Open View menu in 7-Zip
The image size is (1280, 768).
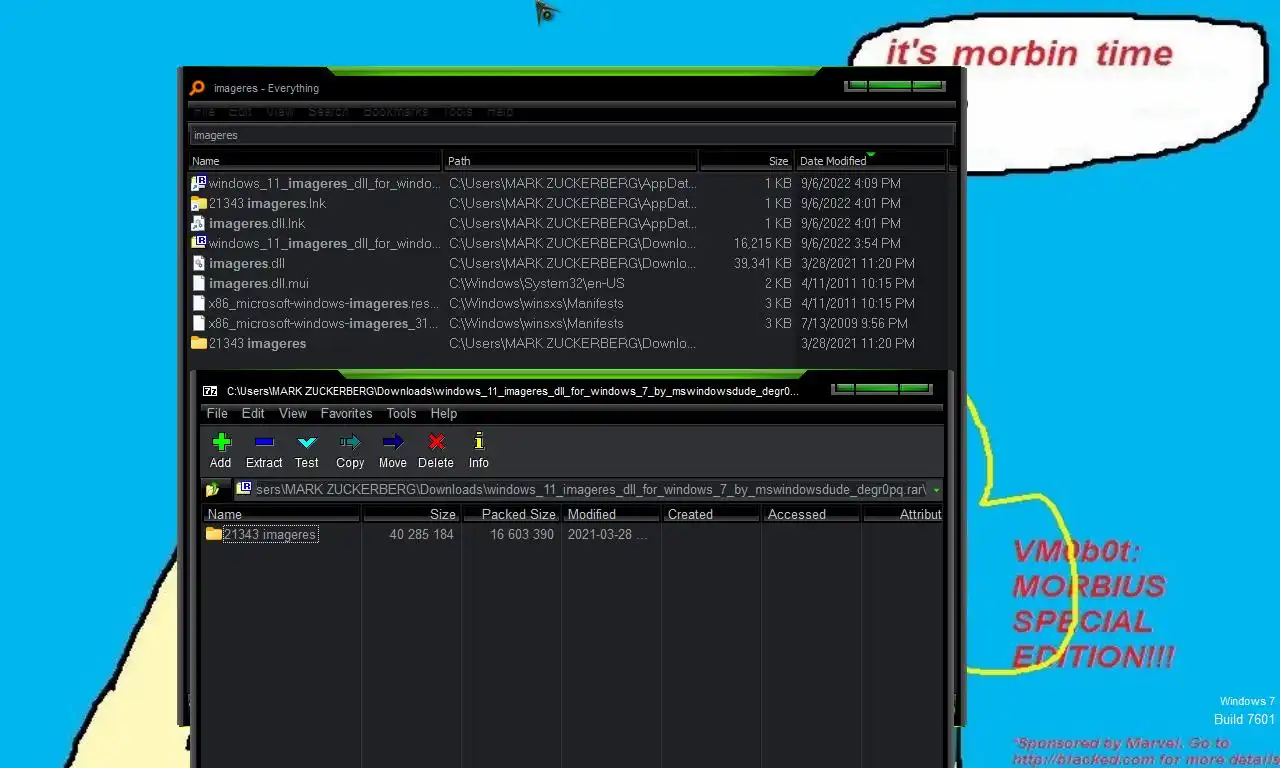(x=293, y=413)
